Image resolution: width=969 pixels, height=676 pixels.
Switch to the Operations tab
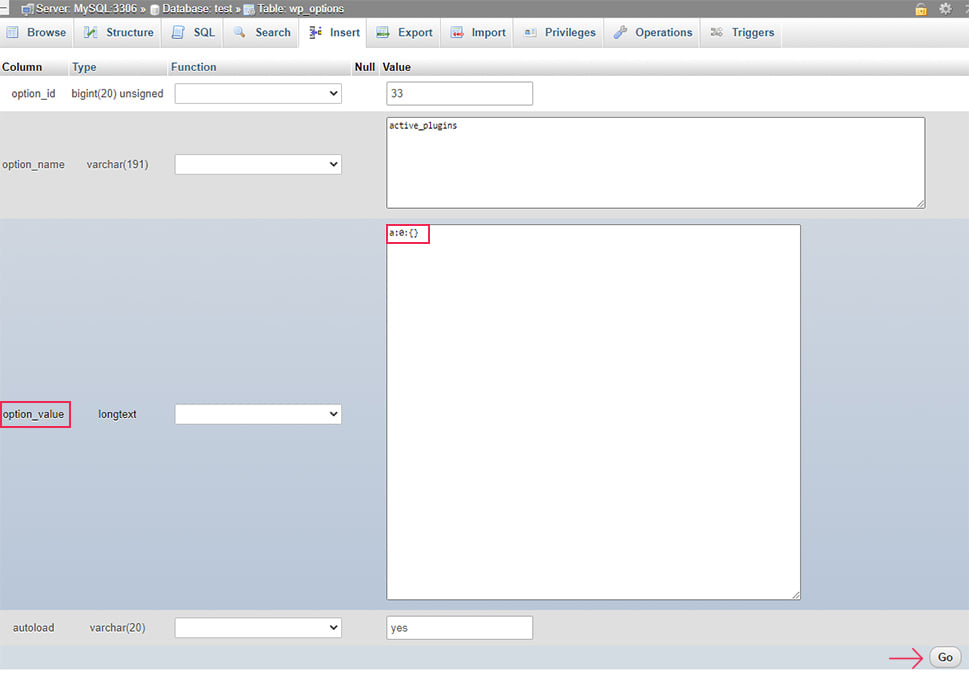[x=653, y=32]
